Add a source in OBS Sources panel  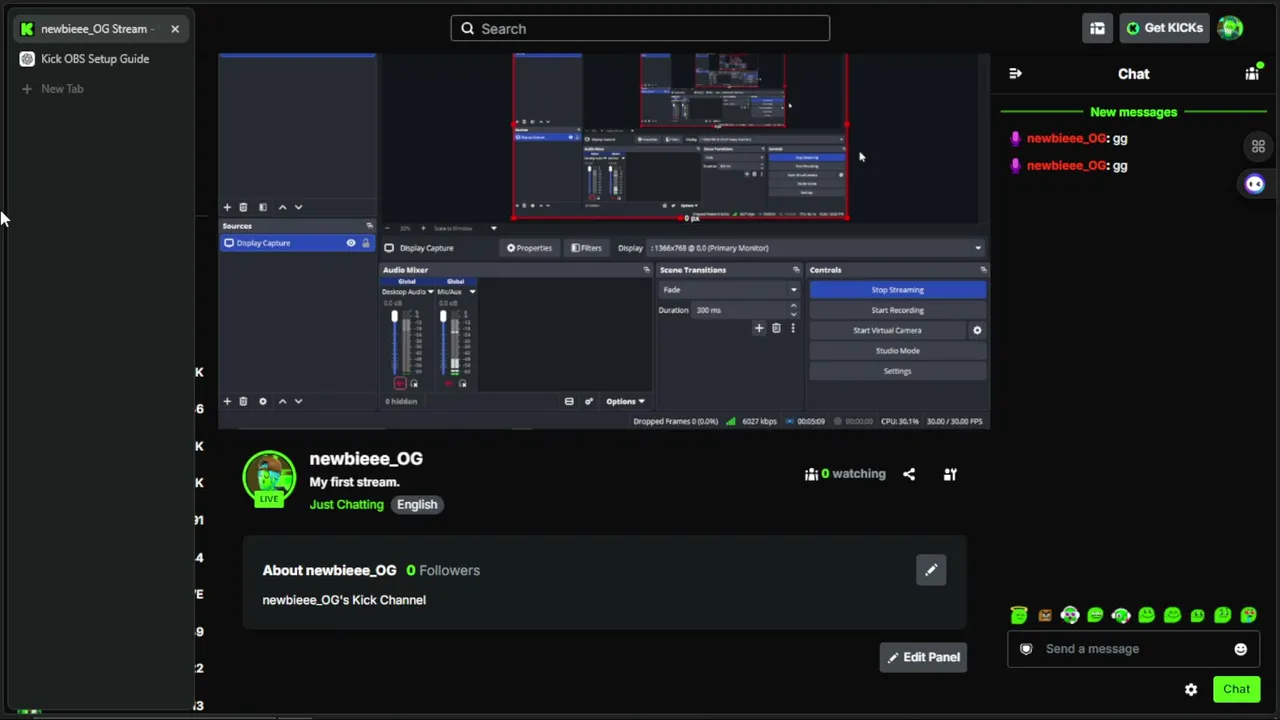[227, 401]
